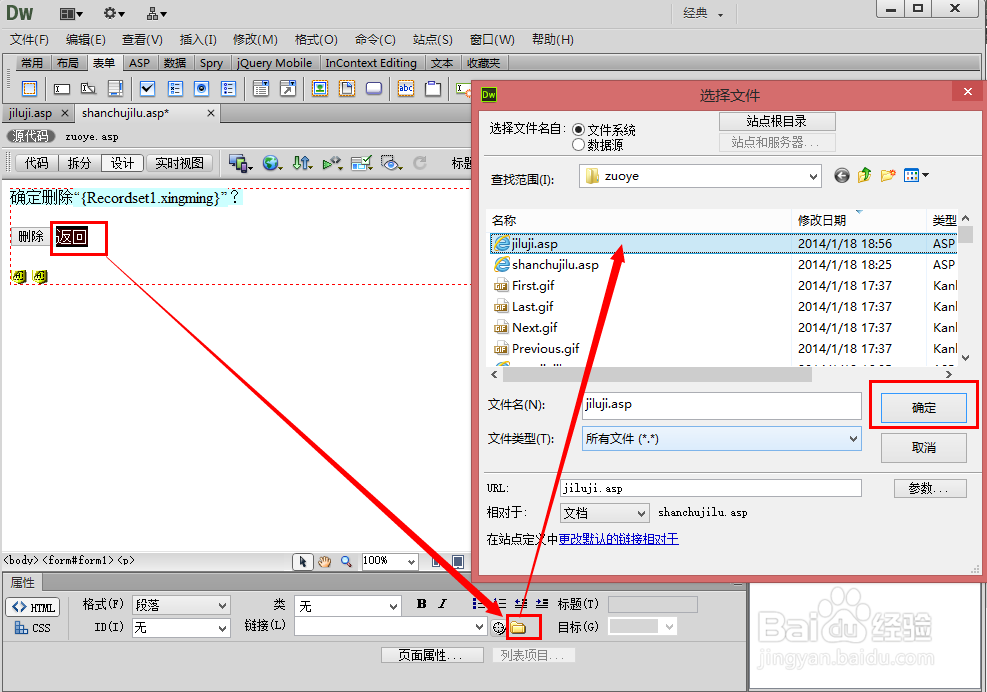Open the 类 class dropdown
This screenshot has height=692, width=987.
coord(347,606)
